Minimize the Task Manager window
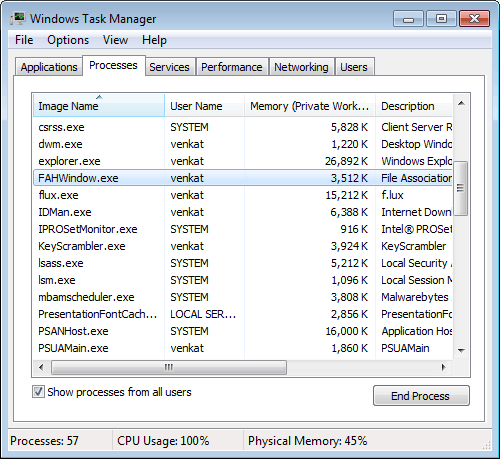This screenshot has width=500, height=459. point(408,18)
